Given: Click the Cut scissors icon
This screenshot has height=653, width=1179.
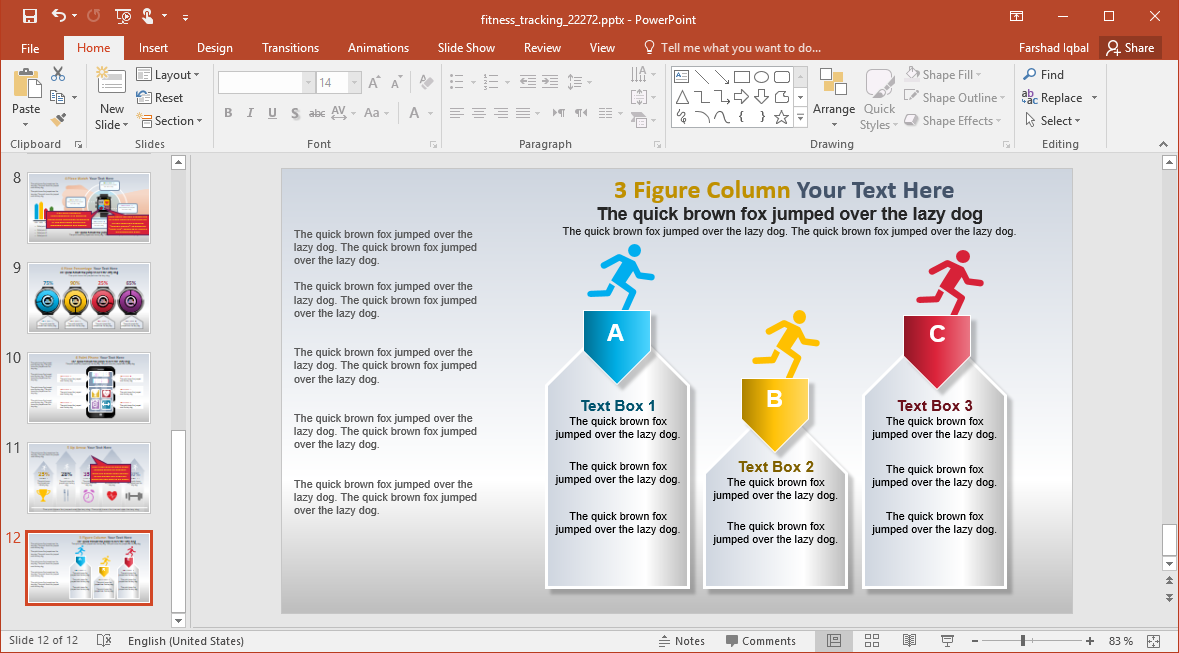Looking at the screenshot, I should coord(58,74).
